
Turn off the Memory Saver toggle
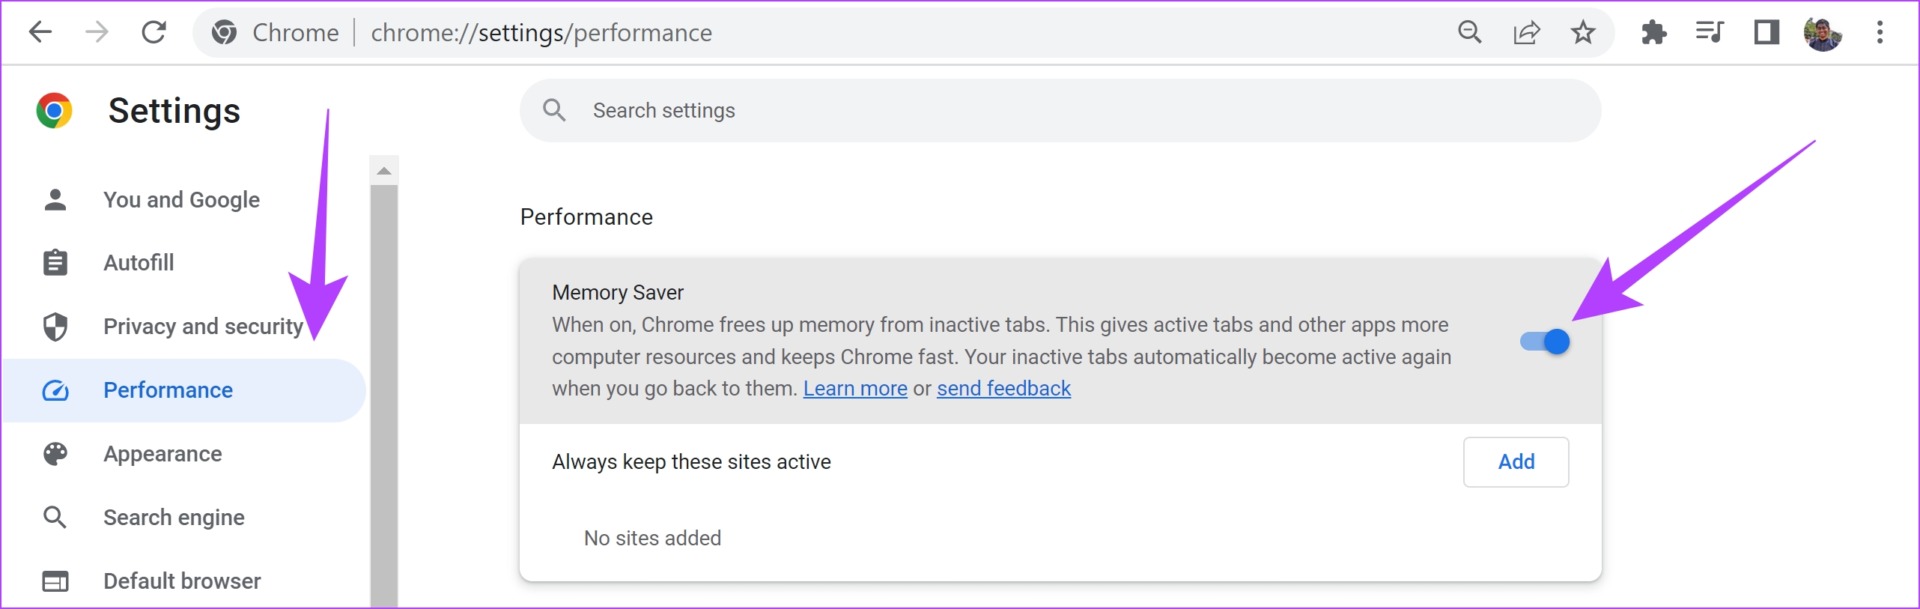tap(1545, 342)
